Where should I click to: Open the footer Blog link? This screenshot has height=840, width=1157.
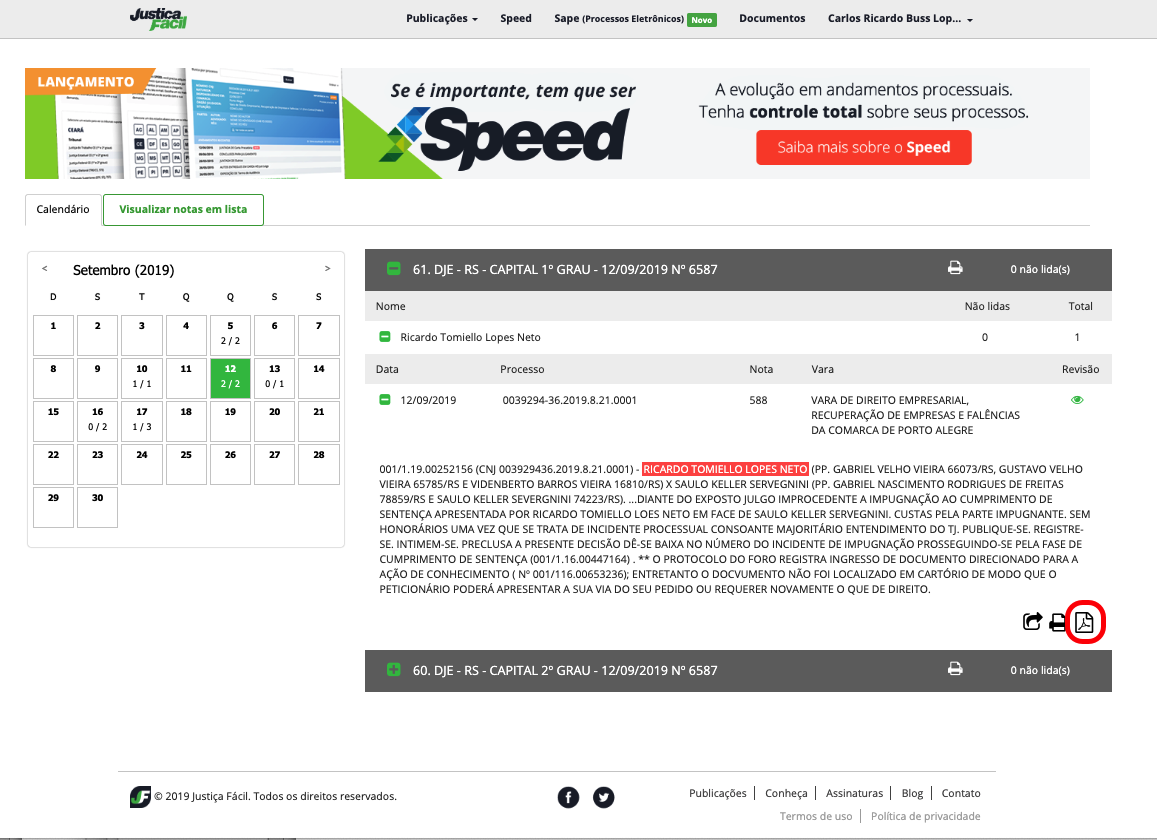[x=912, y=793]
